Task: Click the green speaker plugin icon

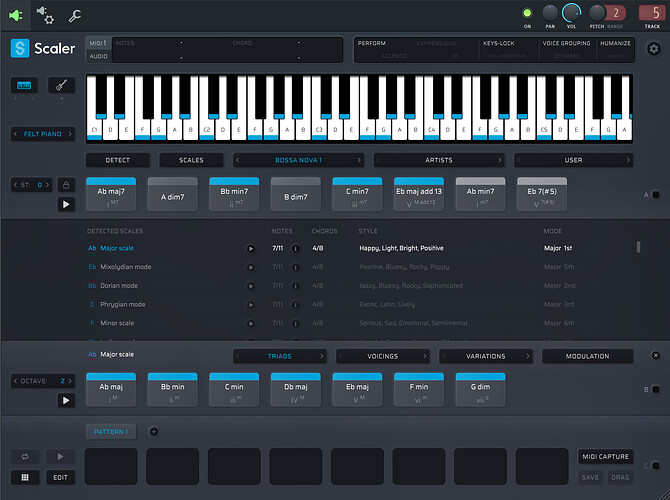Action: point(15,16)
